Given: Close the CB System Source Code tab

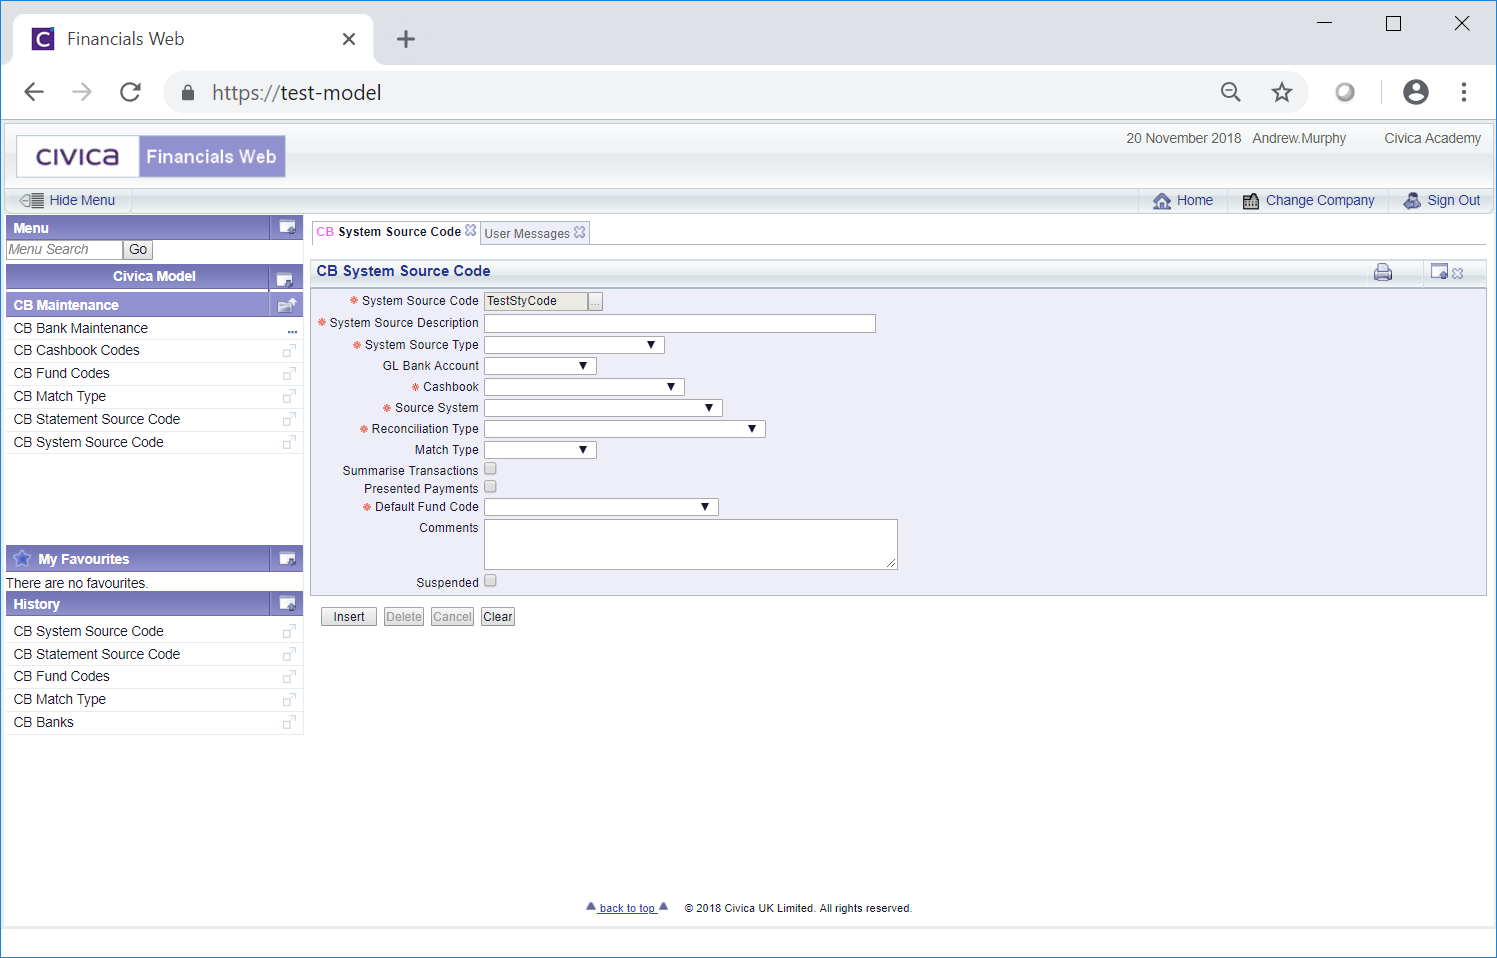Looking at the screenshot, I should 471,230.
